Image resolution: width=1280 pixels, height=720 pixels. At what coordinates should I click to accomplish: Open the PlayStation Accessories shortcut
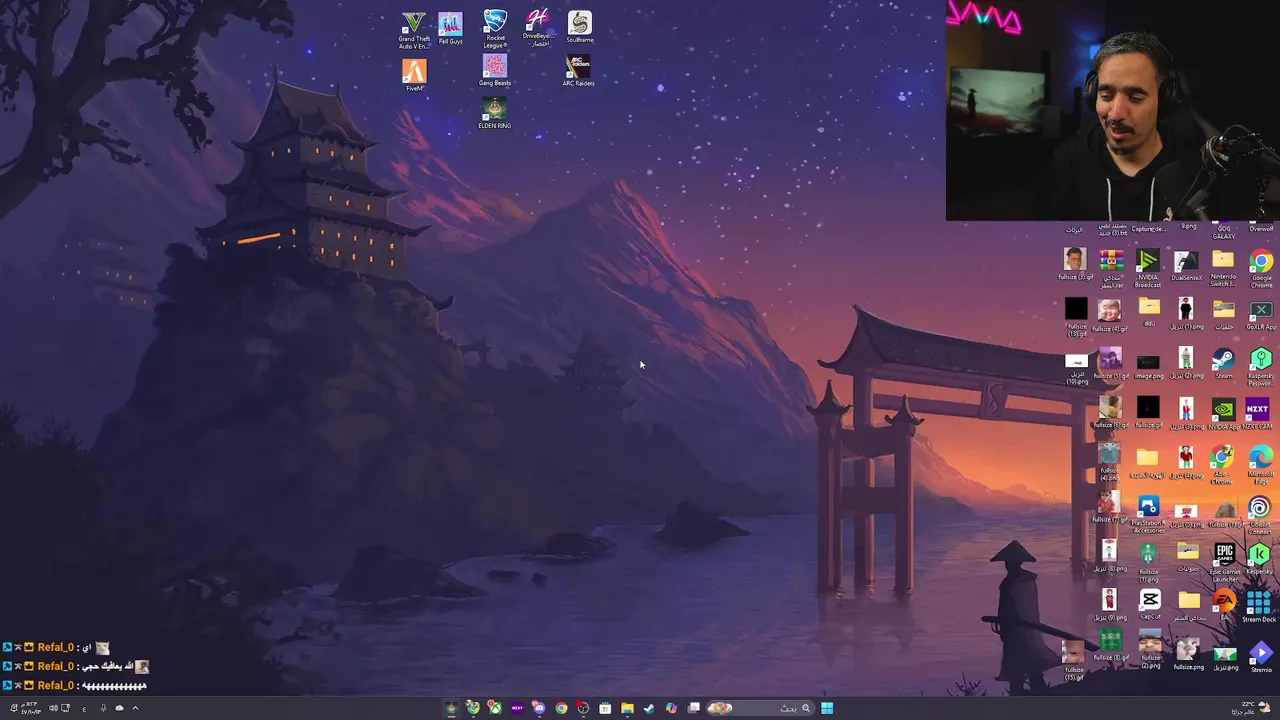coord(1148,516)
